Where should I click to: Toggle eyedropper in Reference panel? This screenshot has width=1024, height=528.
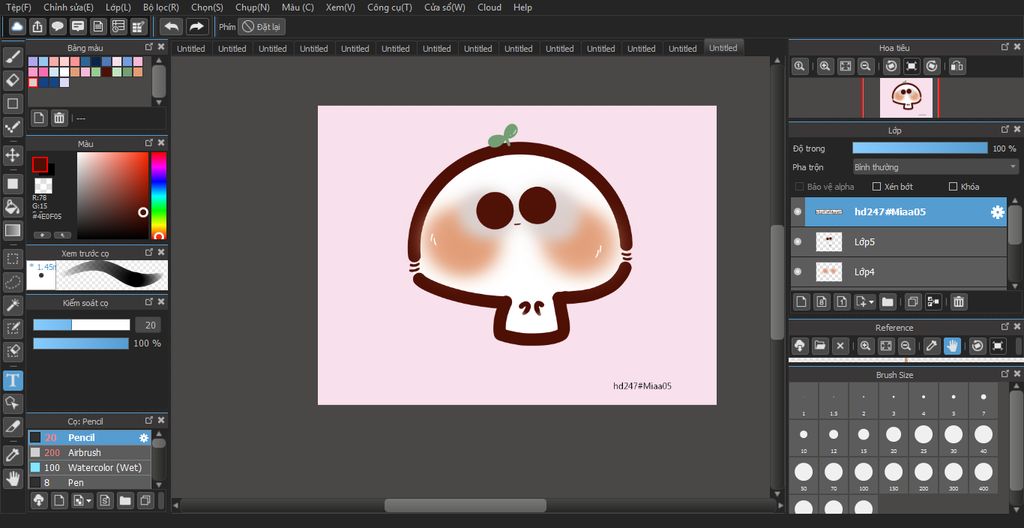[932, 346]
